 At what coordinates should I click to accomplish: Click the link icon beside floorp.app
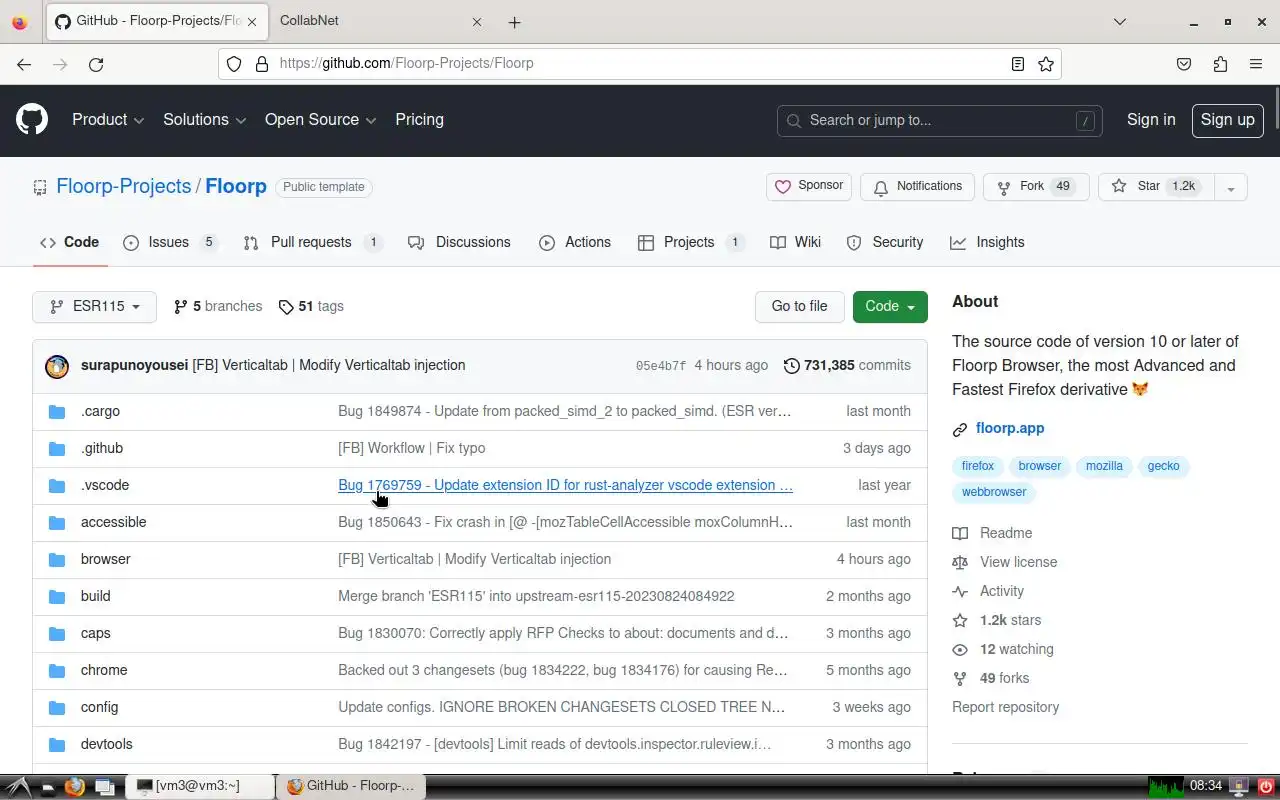click(960, 429)
